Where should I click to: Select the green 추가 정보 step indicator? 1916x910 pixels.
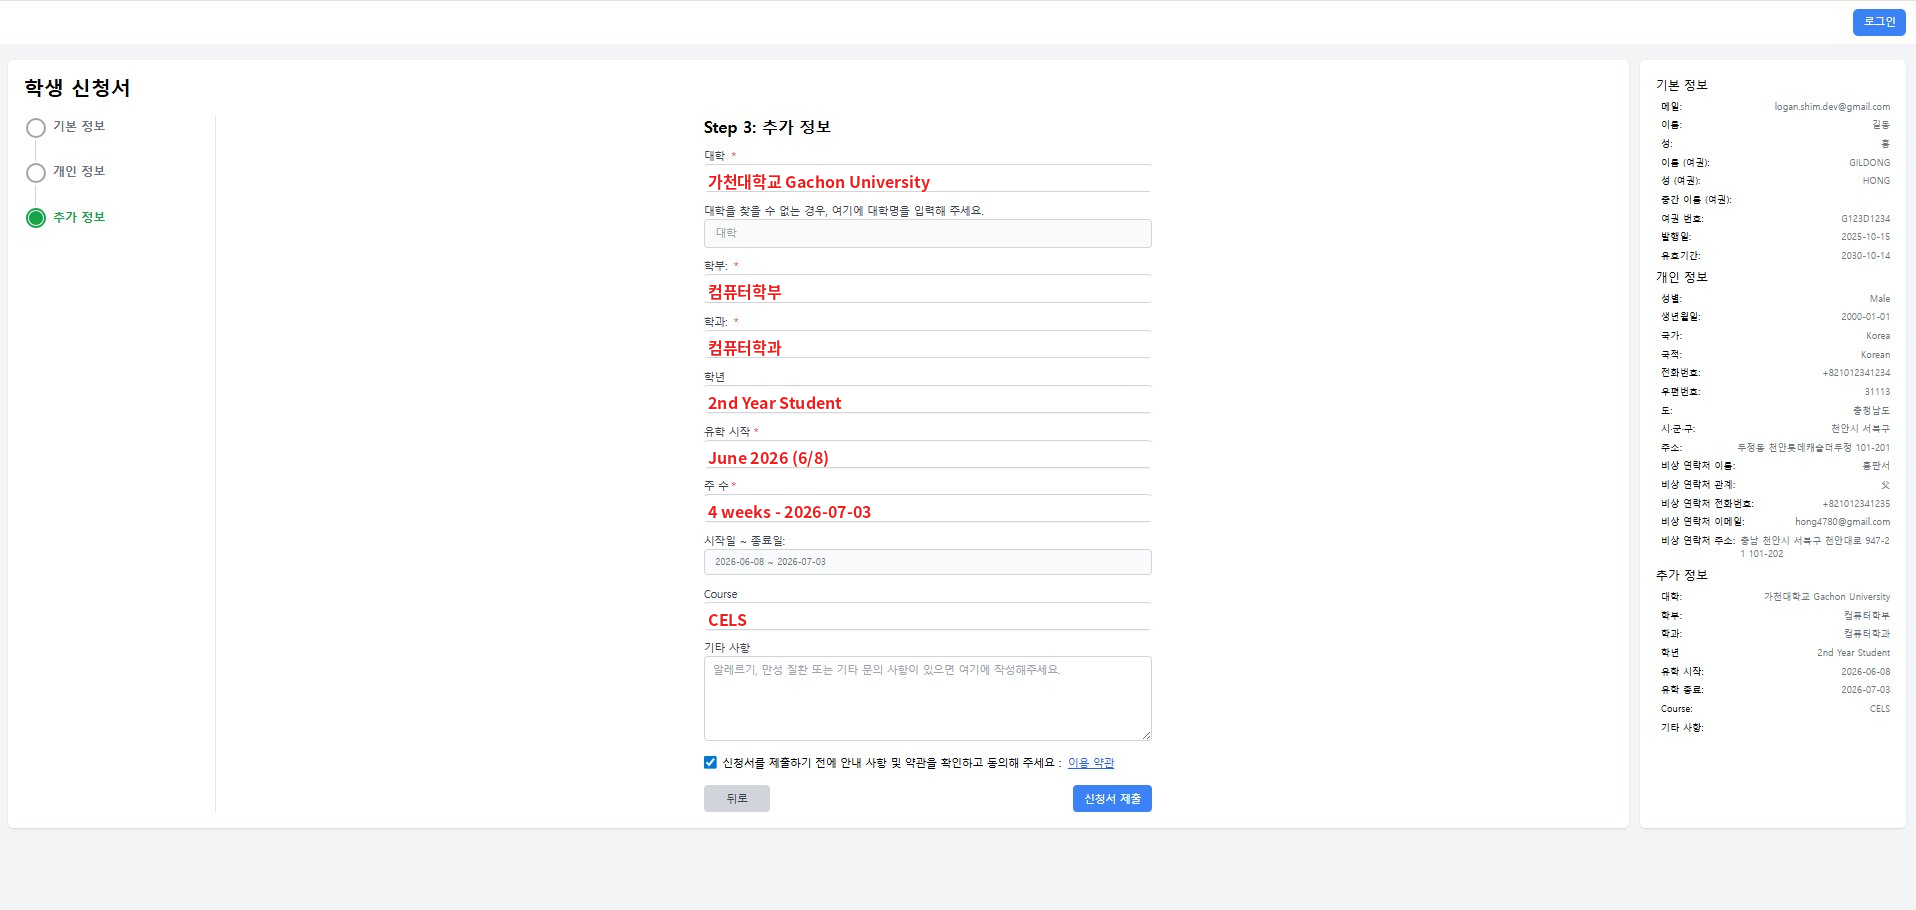tap(36, 218)
